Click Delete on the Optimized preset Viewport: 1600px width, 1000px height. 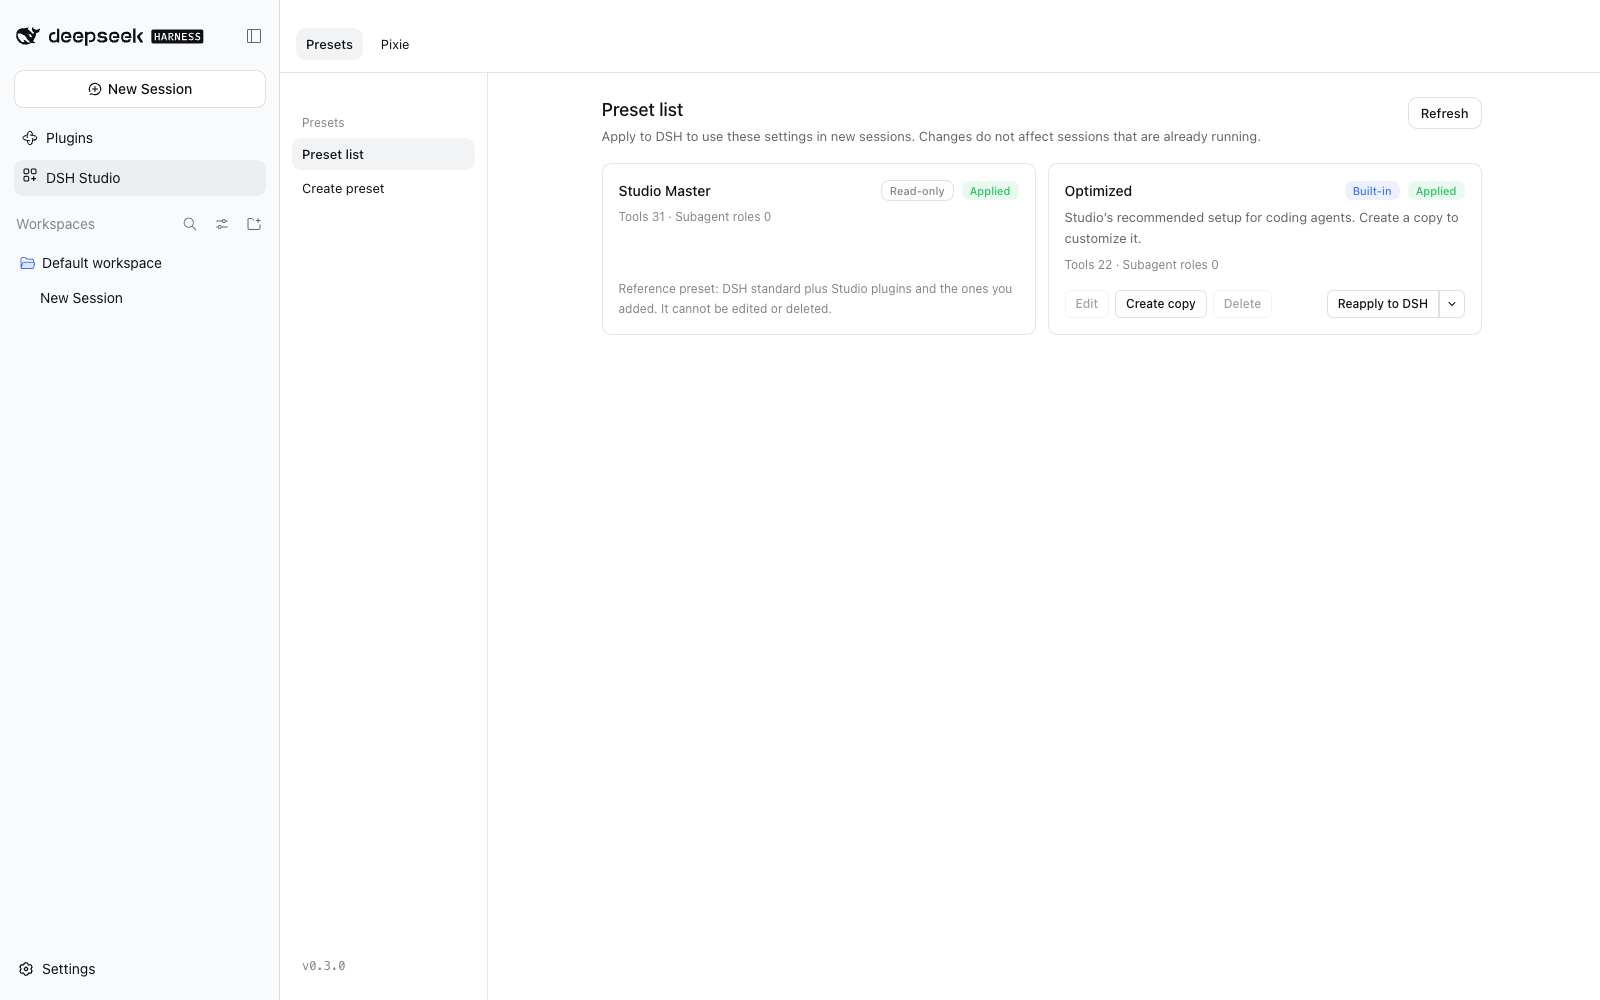(1242, 304)
